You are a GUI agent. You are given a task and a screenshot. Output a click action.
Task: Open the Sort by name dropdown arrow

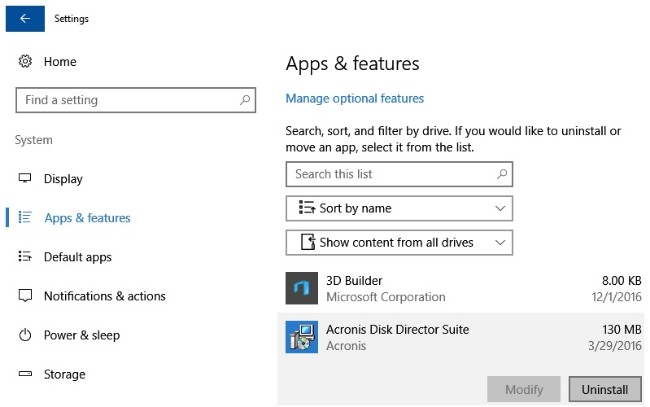point(500,208)
